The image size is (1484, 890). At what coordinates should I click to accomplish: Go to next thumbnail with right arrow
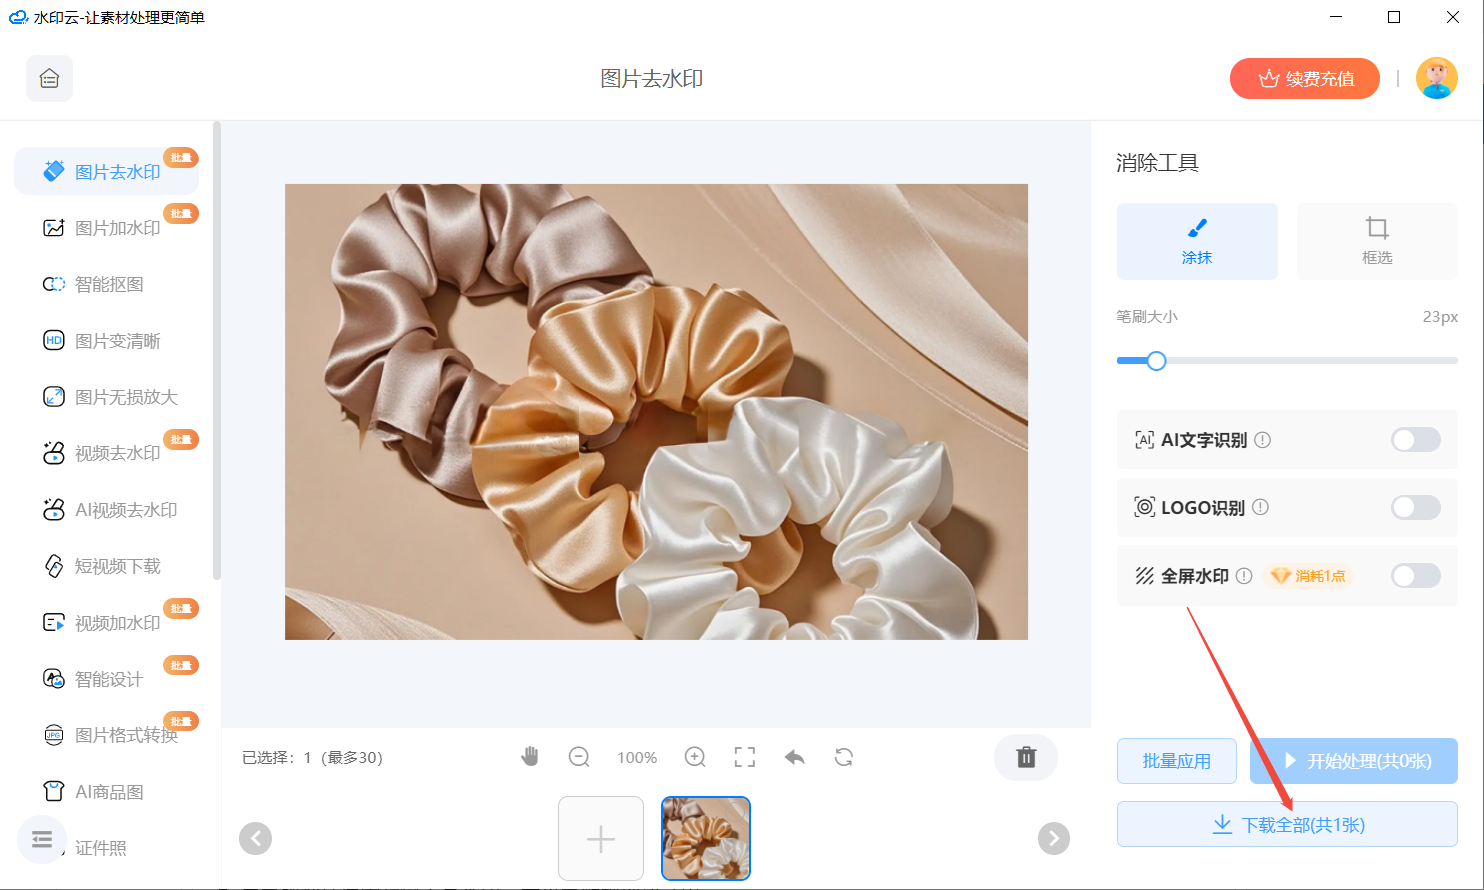tap(1053, 838)
